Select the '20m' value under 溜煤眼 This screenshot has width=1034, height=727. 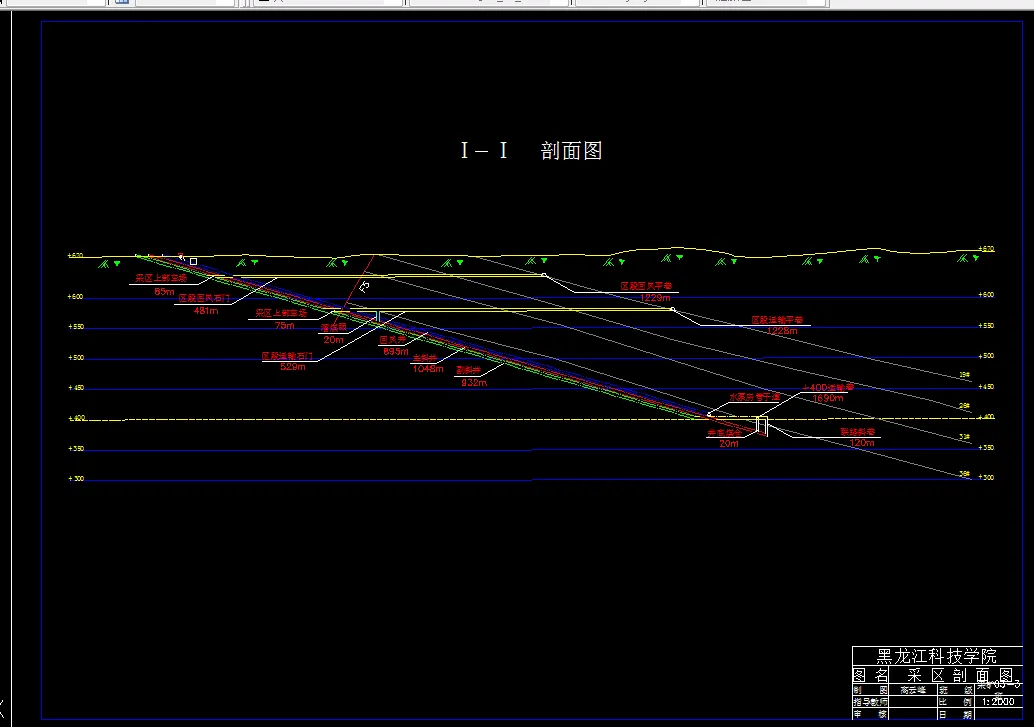333,340
